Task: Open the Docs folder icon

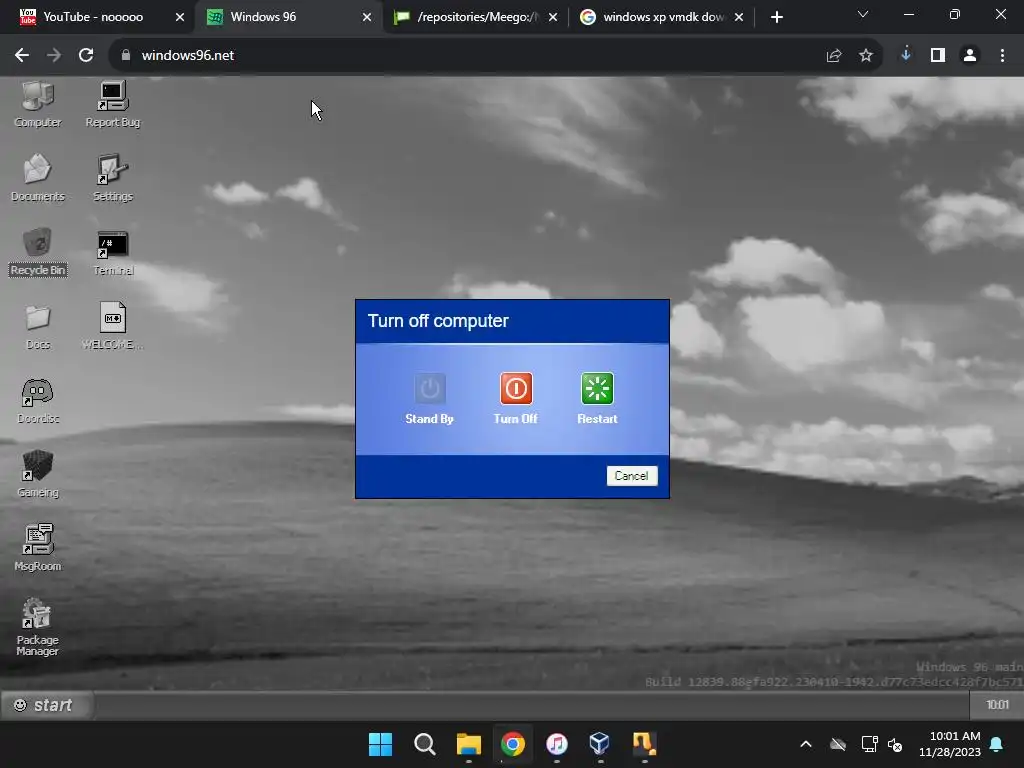Action: pyautogui.click(x=37, y=327)
